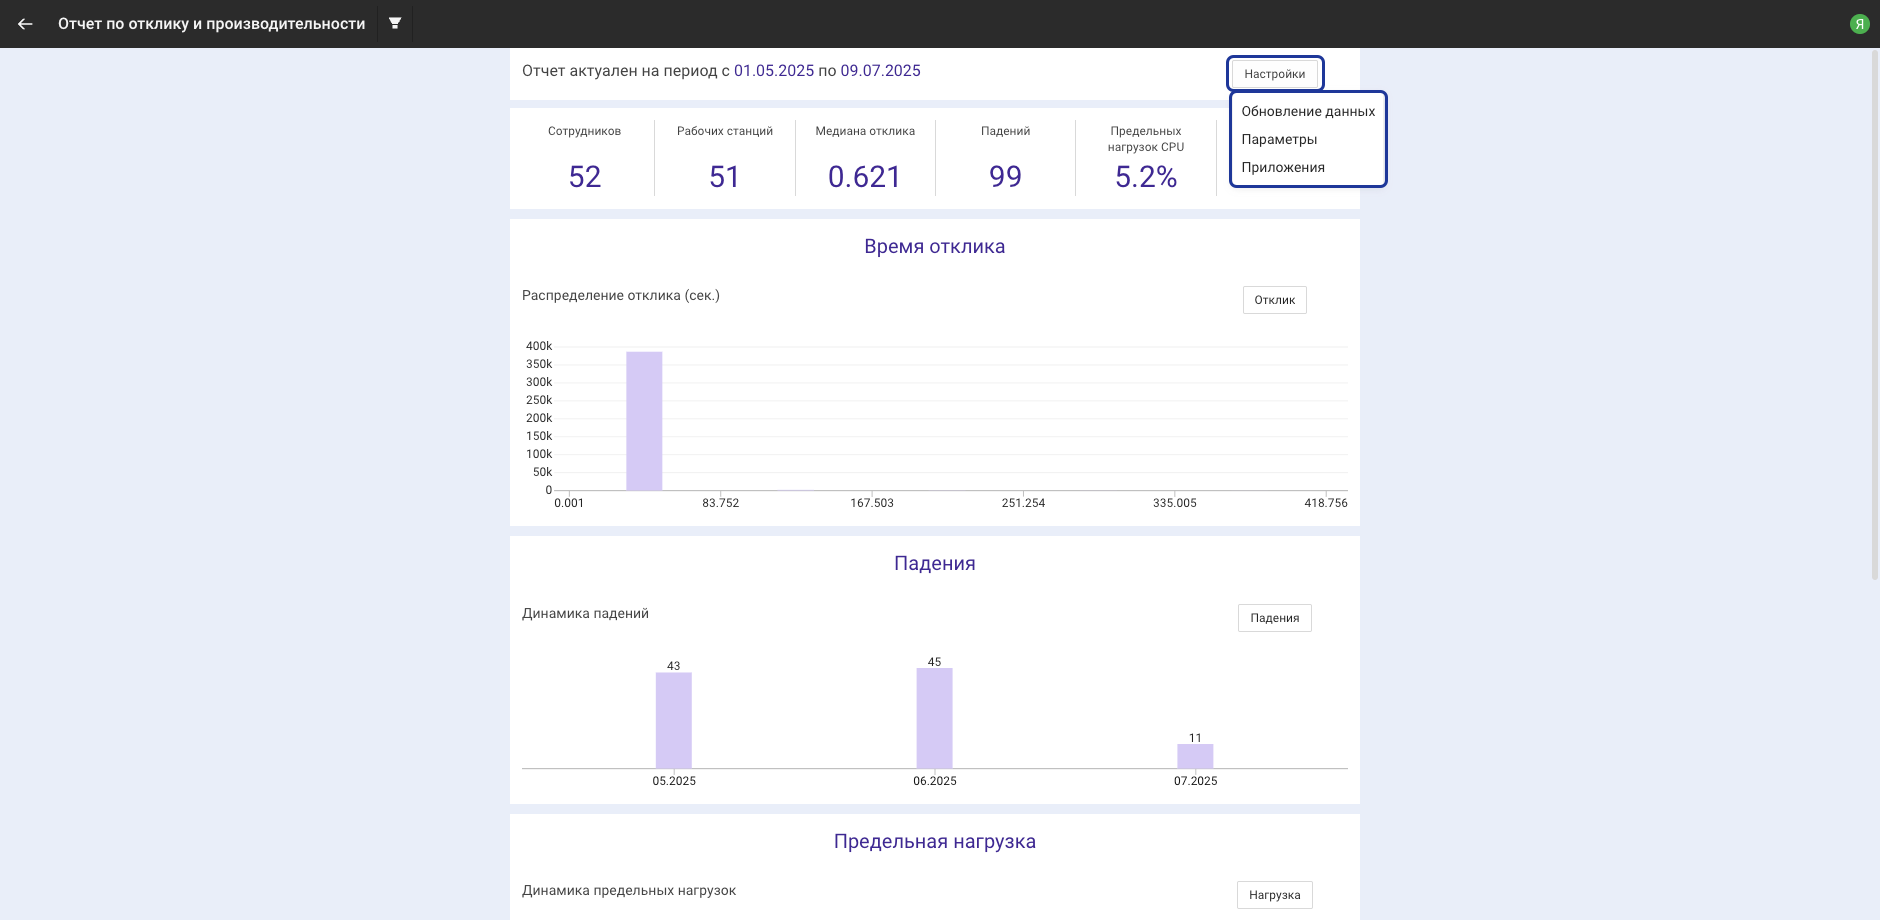Click the Медиана отклика value 0.621
Image resolution: width=1880 pixels, height=920 pixels.
[x=864, y=177]
